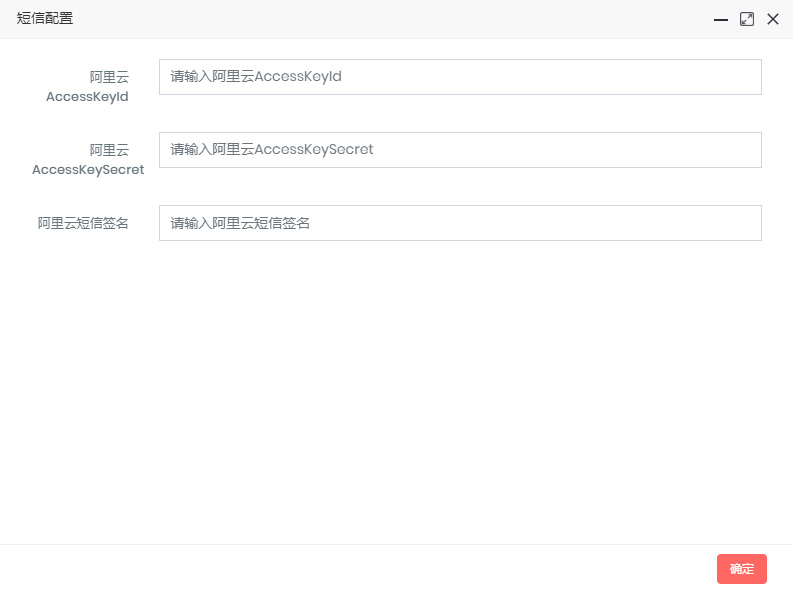Focus the 阿里云AccessKeySecret input field
This screenshot has height=596, width=793.
coord(460,150)
